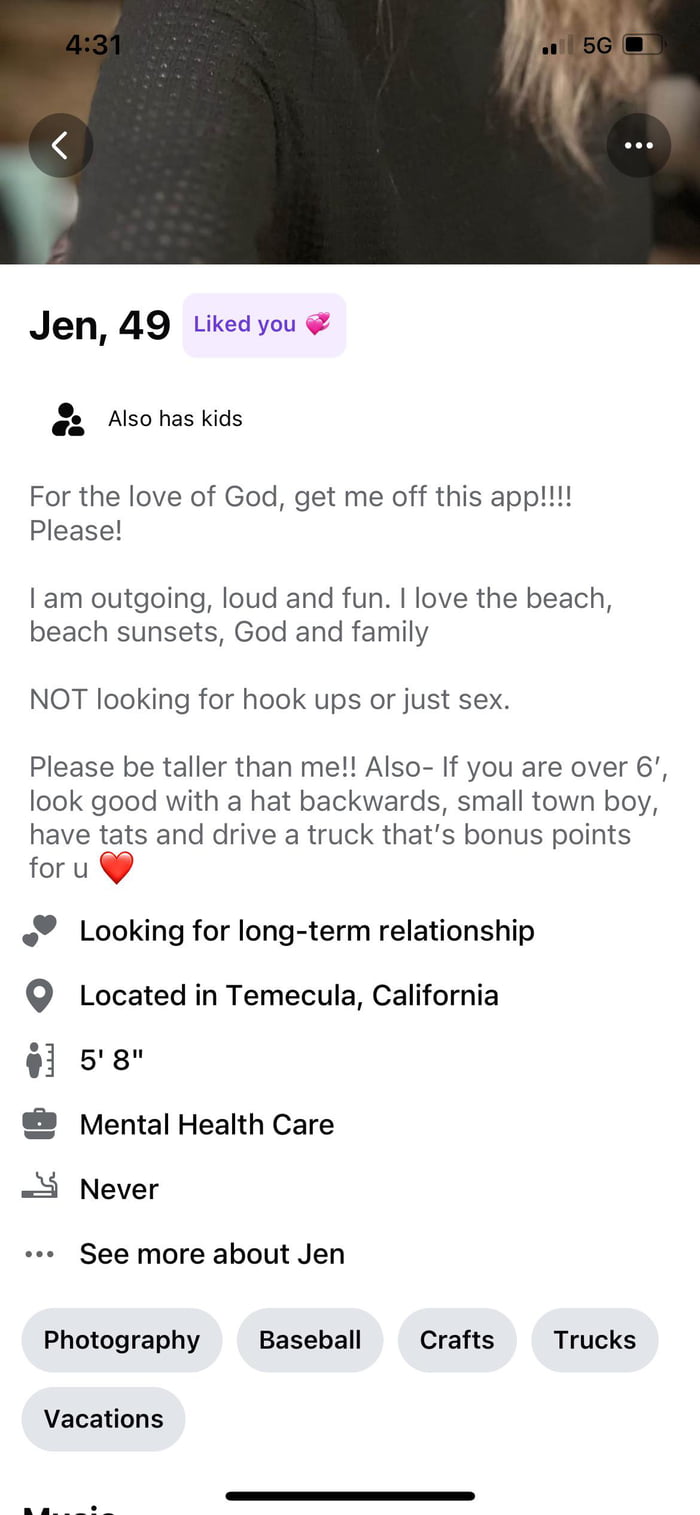Tap the battery icon in status bar
This screenshot has width=700, height=1515.
tap(642, 45)
